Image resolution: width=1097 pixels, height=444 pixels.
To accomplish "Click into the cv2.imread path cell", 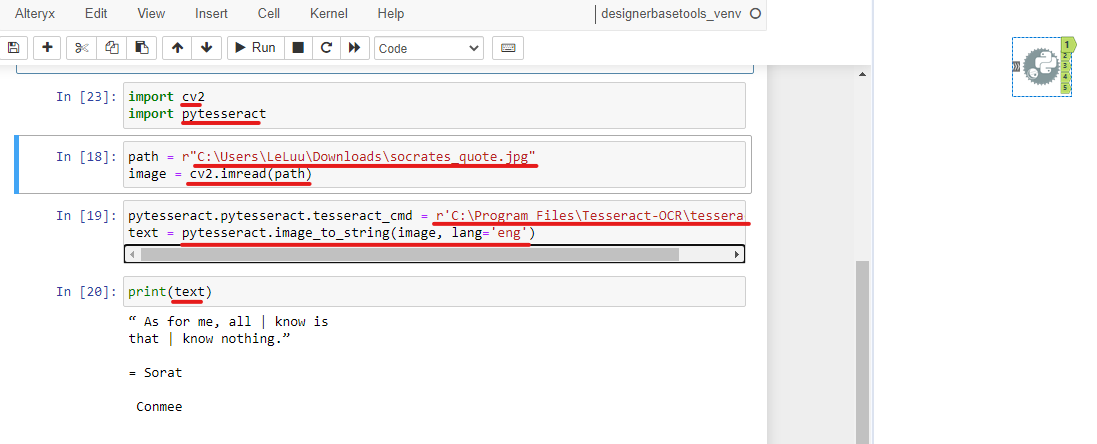I will [x=434, y=164].
